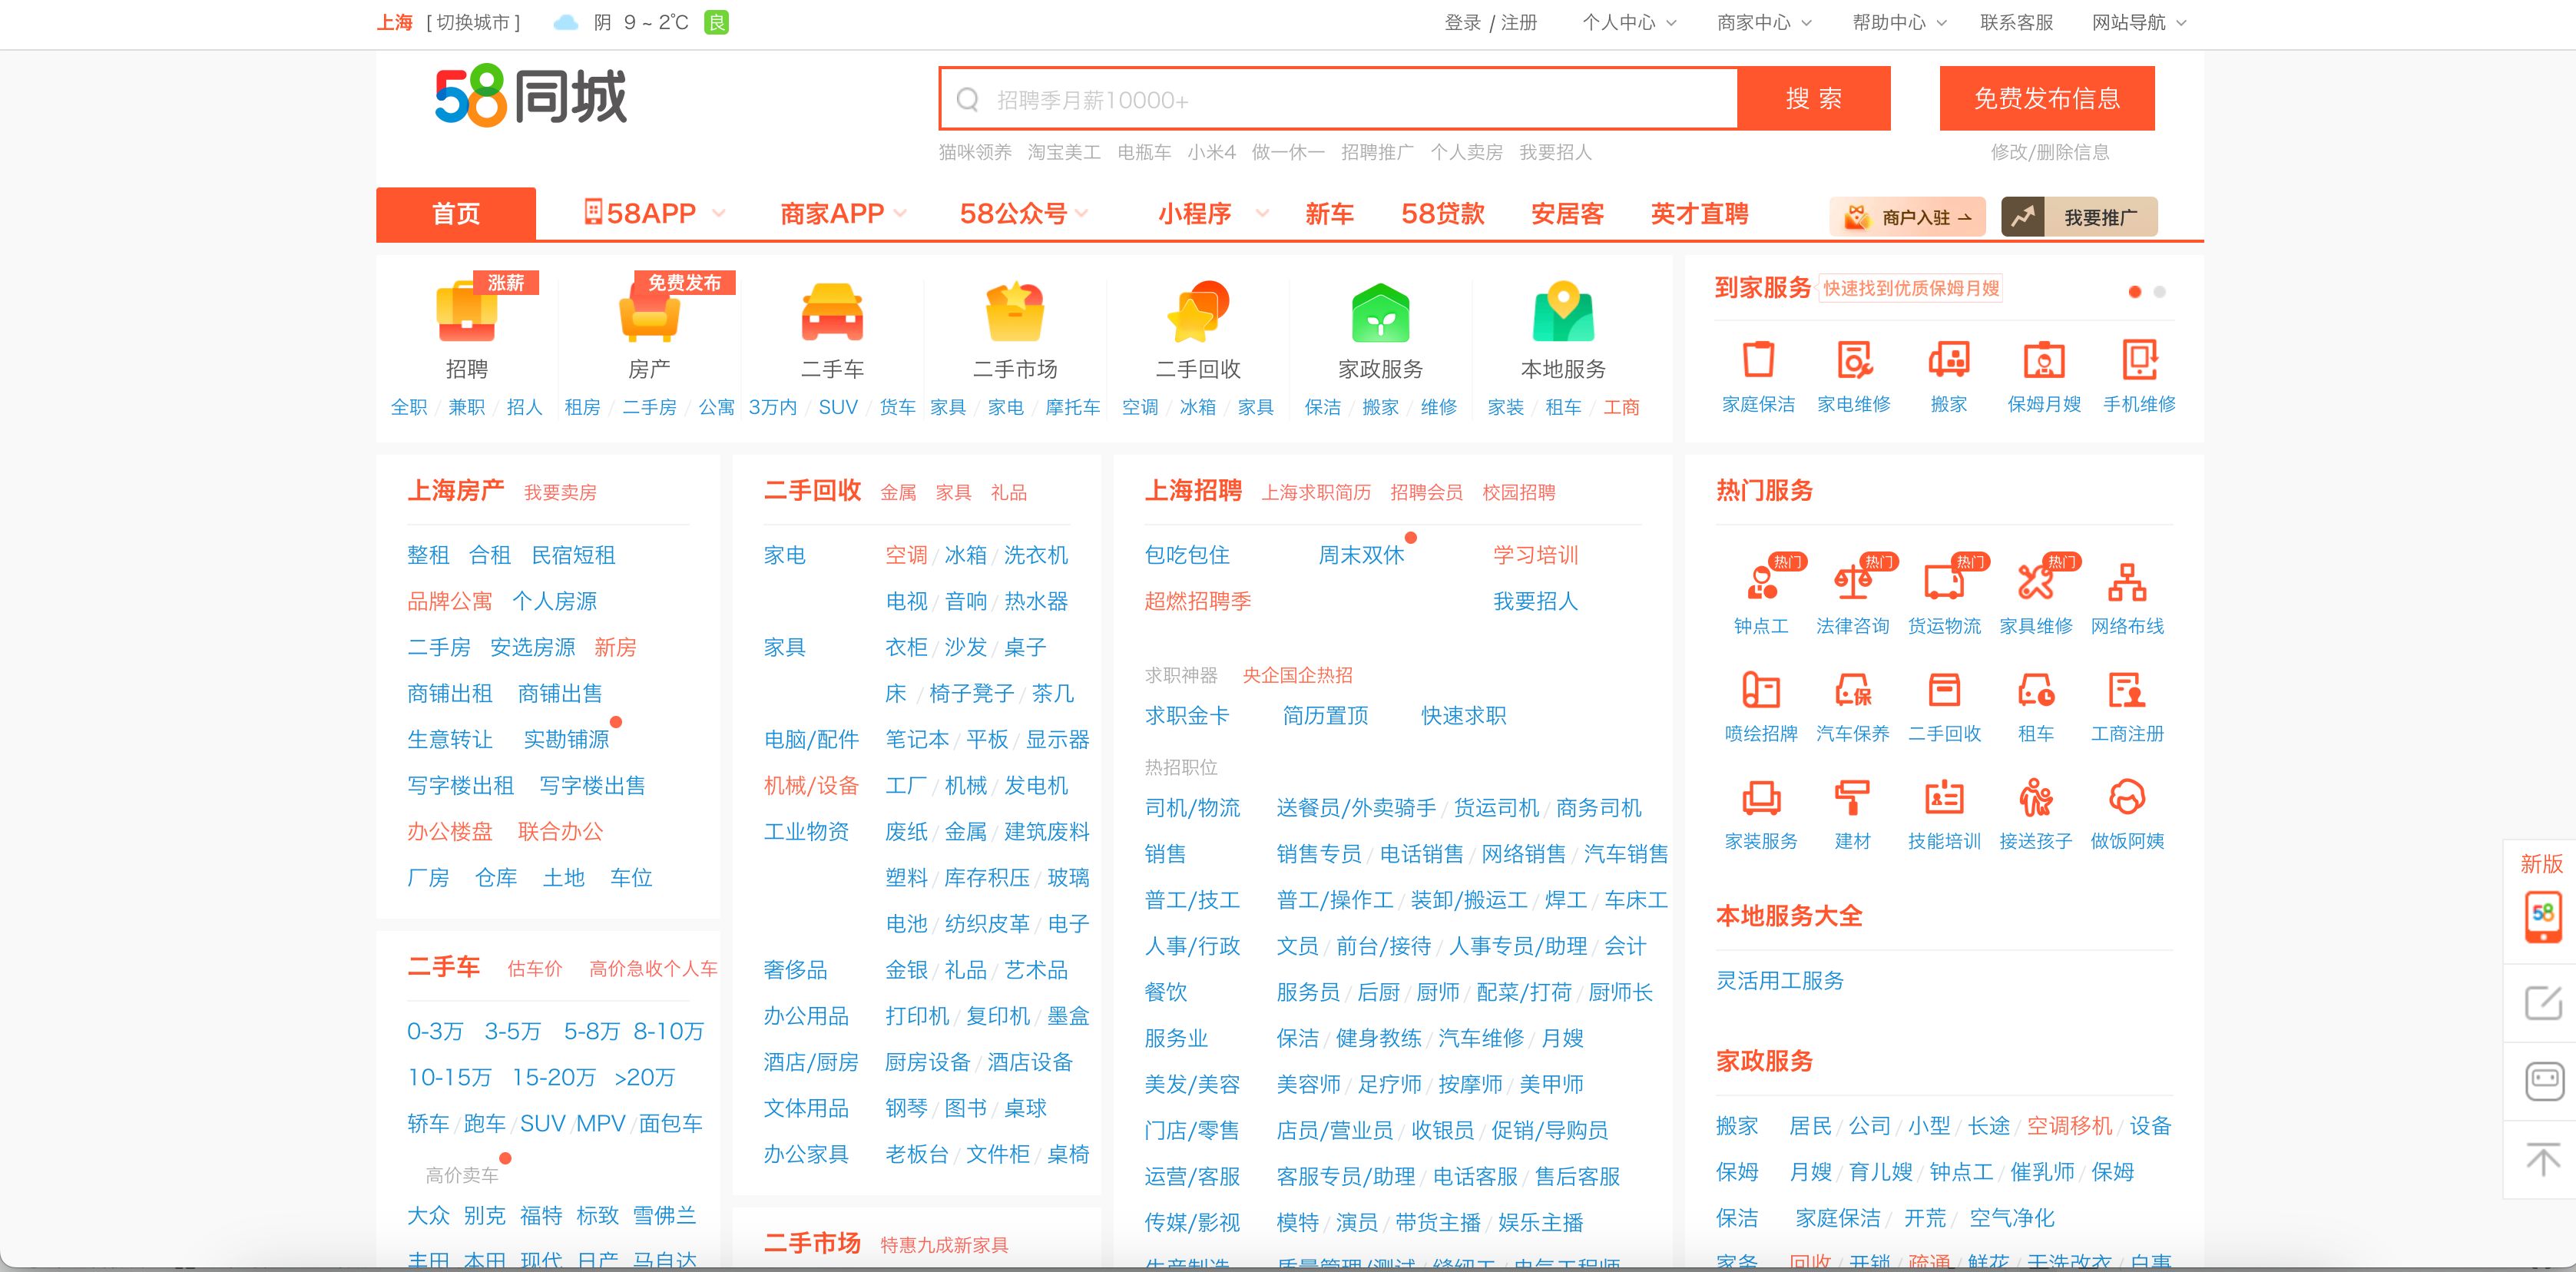Viewport: 2576px width, 1272px height.
Task: Go to the 安居客 tab
Action: pos(1567,213)
